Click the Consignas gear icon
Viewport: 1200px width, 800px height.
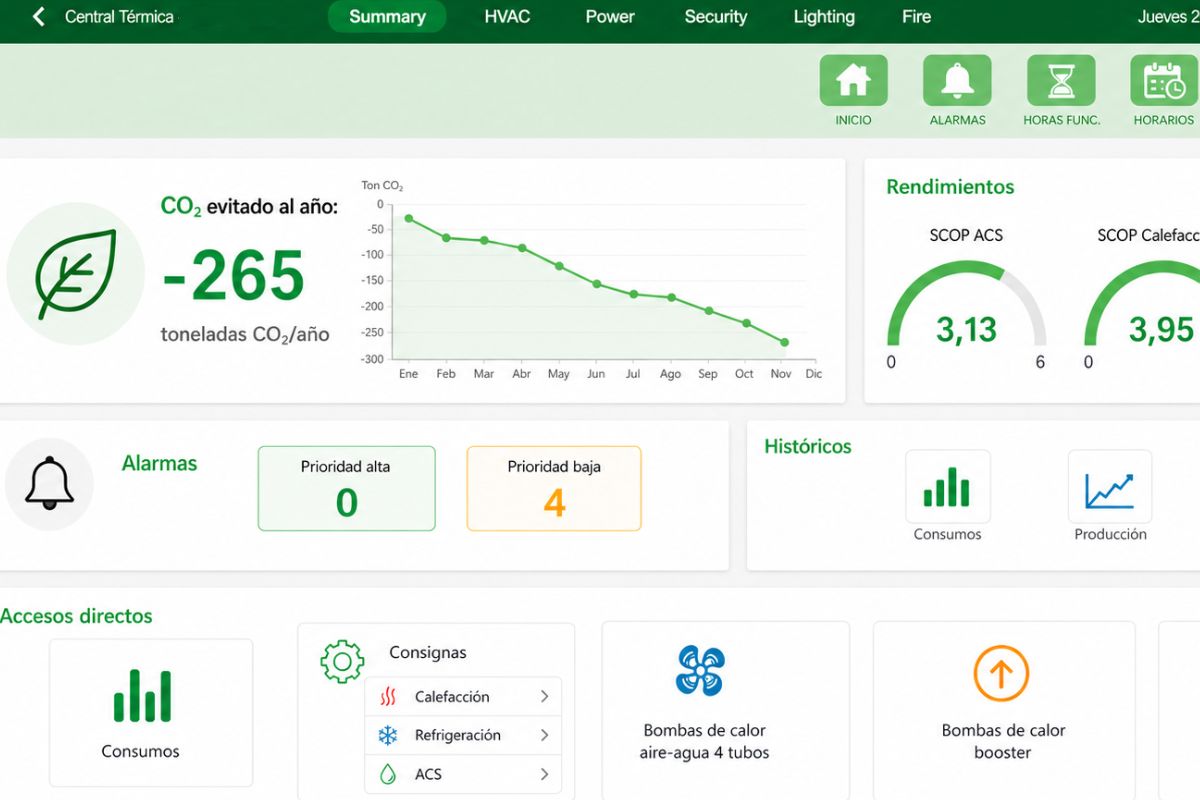point(342,661)
